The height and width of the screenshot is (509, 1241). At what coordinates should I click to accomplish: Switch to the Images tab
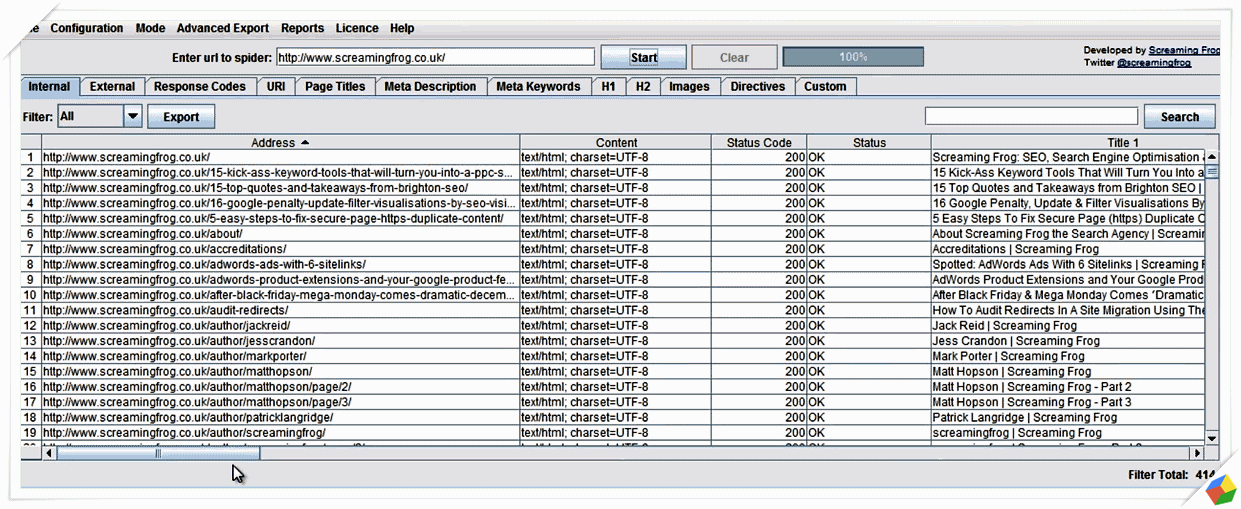click(x=689, y=87)
